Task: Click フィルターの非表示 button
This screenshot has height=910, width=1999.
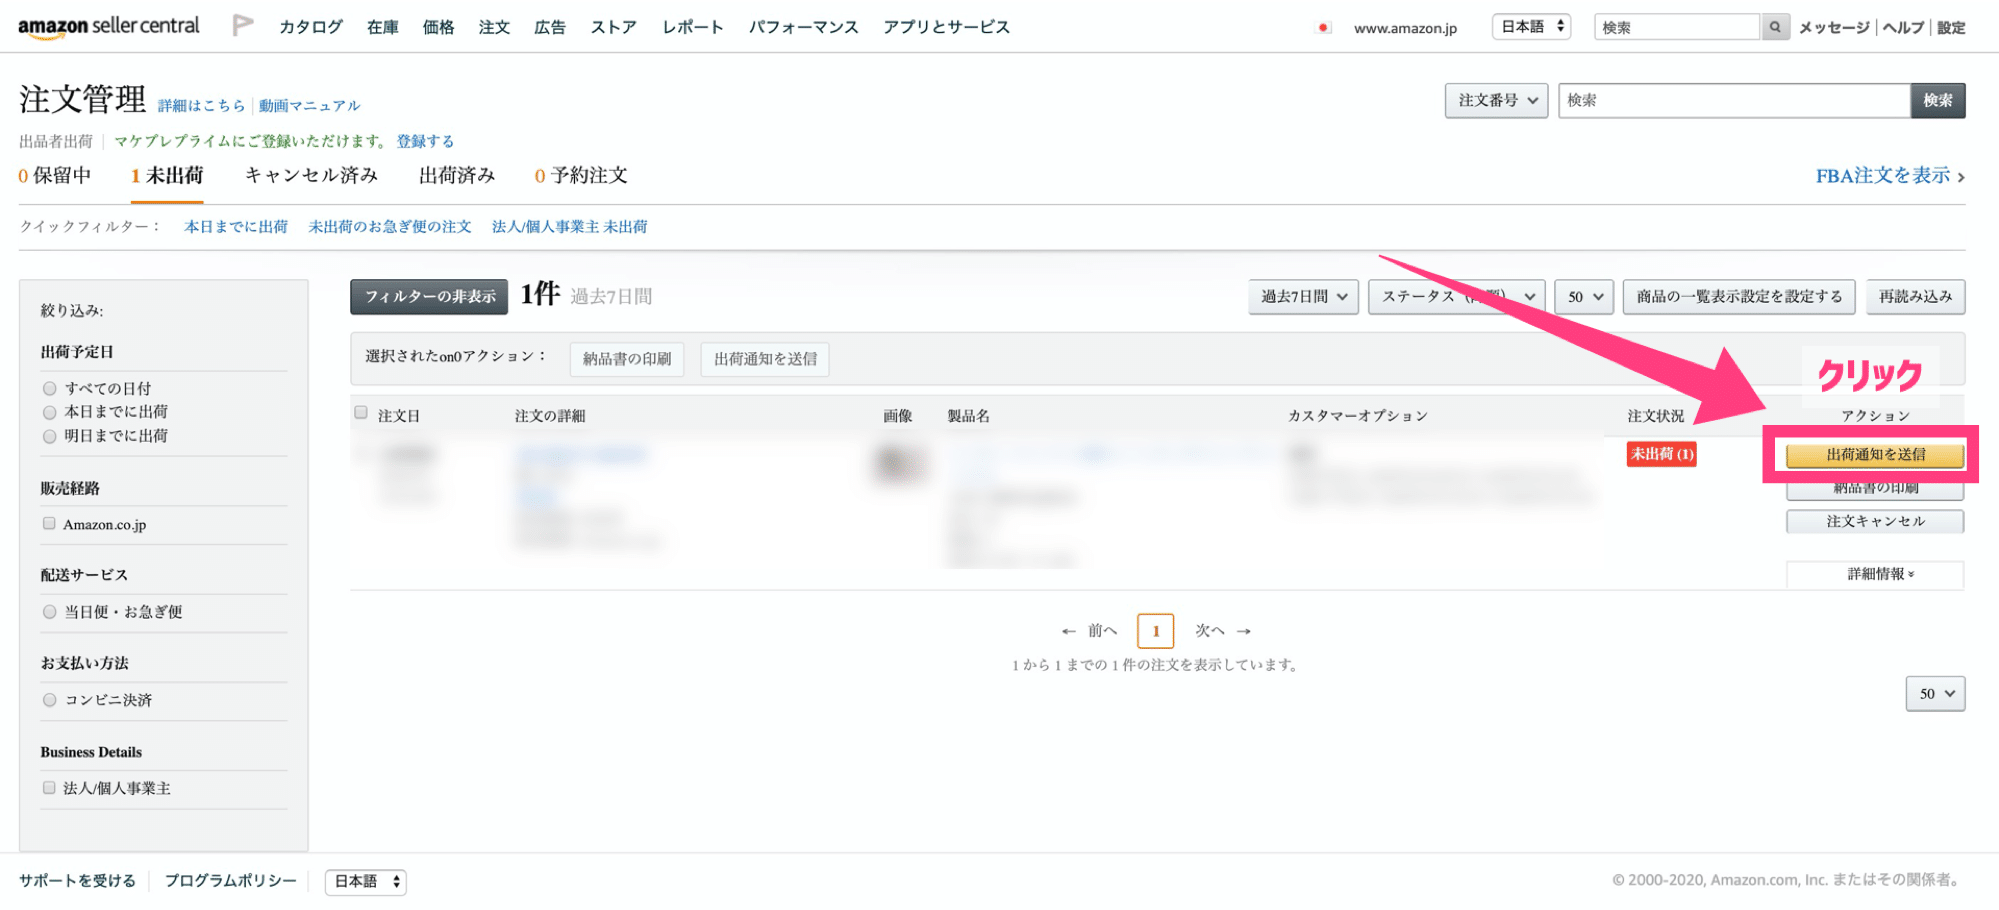Action: [429, 297]
